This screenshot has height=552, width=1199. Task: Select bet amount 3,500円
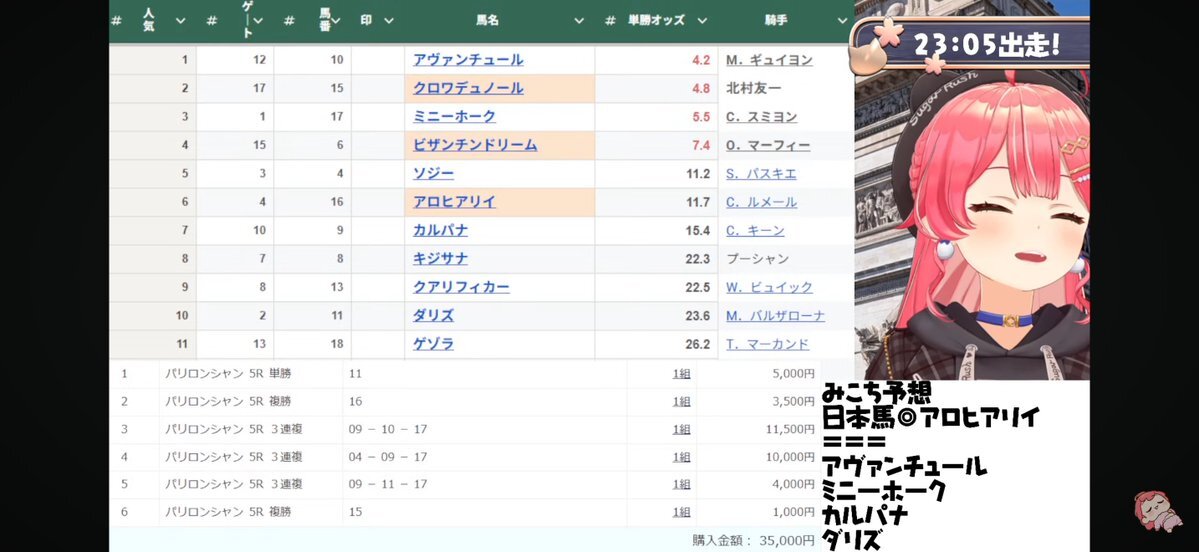click(794, 401)
